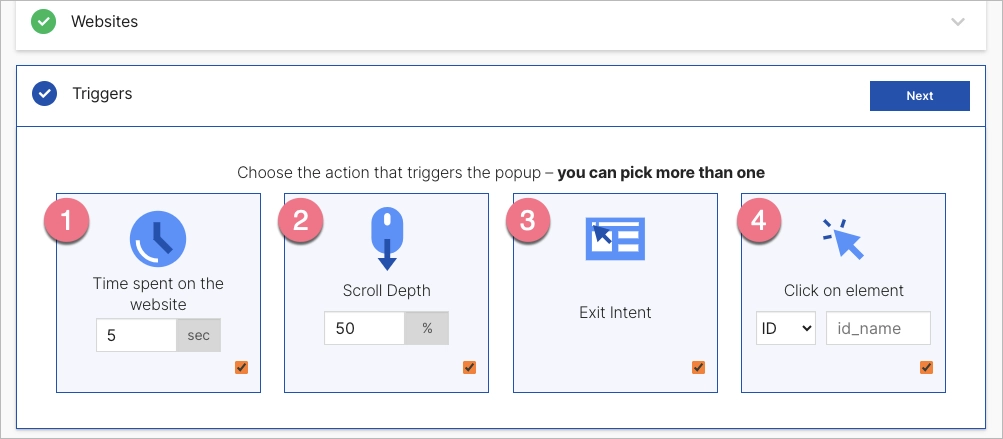Viewport: 1003px width, 439px height.
Task: Click the green Websites checkmark icon
Action: point(43,21)
